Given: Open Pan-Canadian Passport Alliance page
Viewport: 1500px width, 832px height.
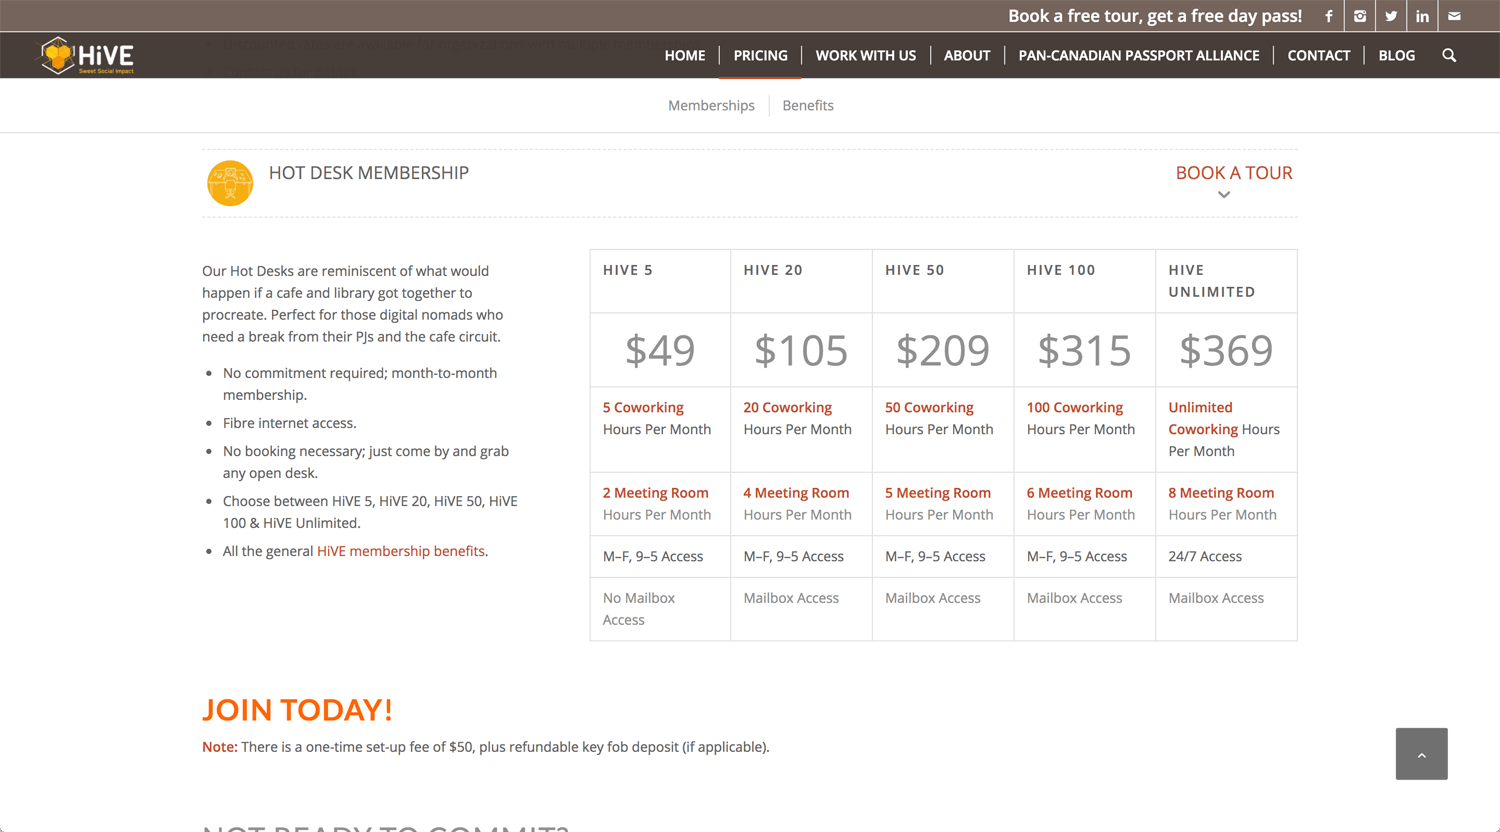Looking at the screenshot, I should click(x=1139, y=55).
